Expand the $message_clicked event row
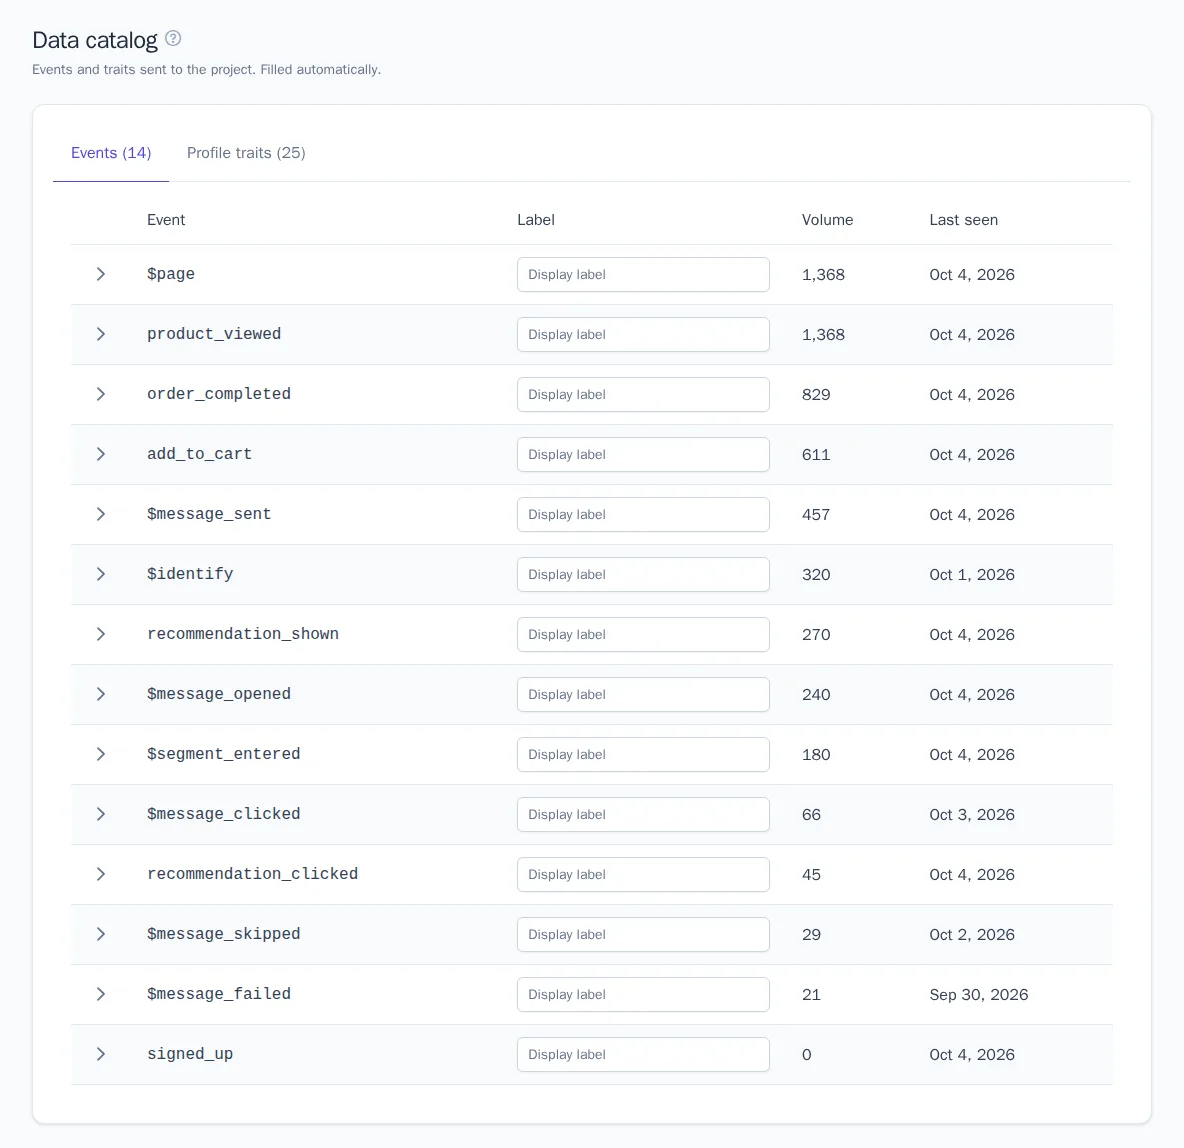This screenshot has width=1184, height=1148. click(100, 814)
